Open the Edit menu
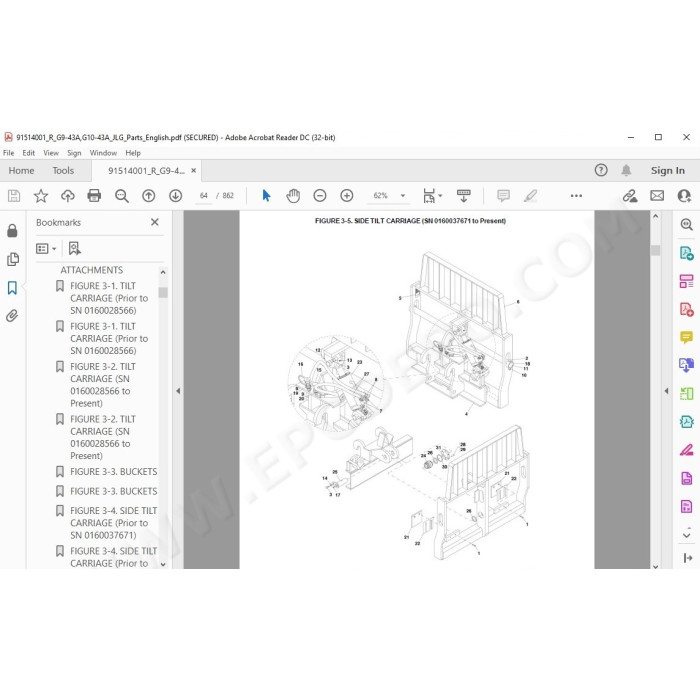Image resolution: width=700 pixels, height=700 pixels. point(29,153)
